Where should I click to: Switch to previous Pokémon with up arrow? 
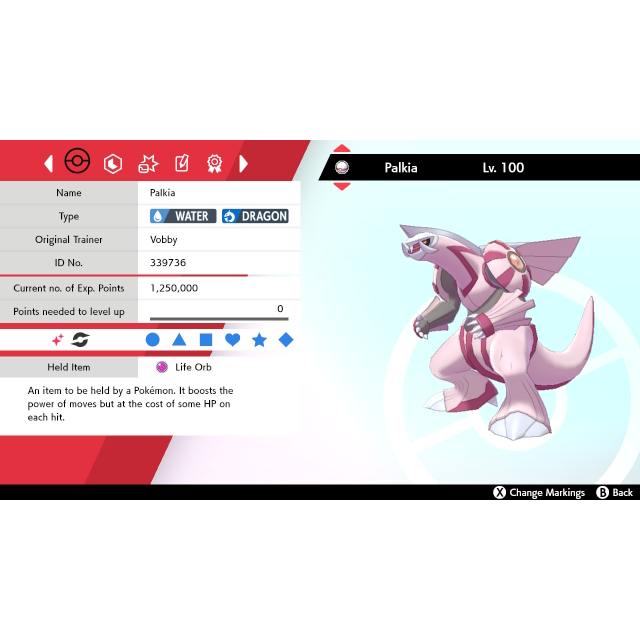point(342,148)
